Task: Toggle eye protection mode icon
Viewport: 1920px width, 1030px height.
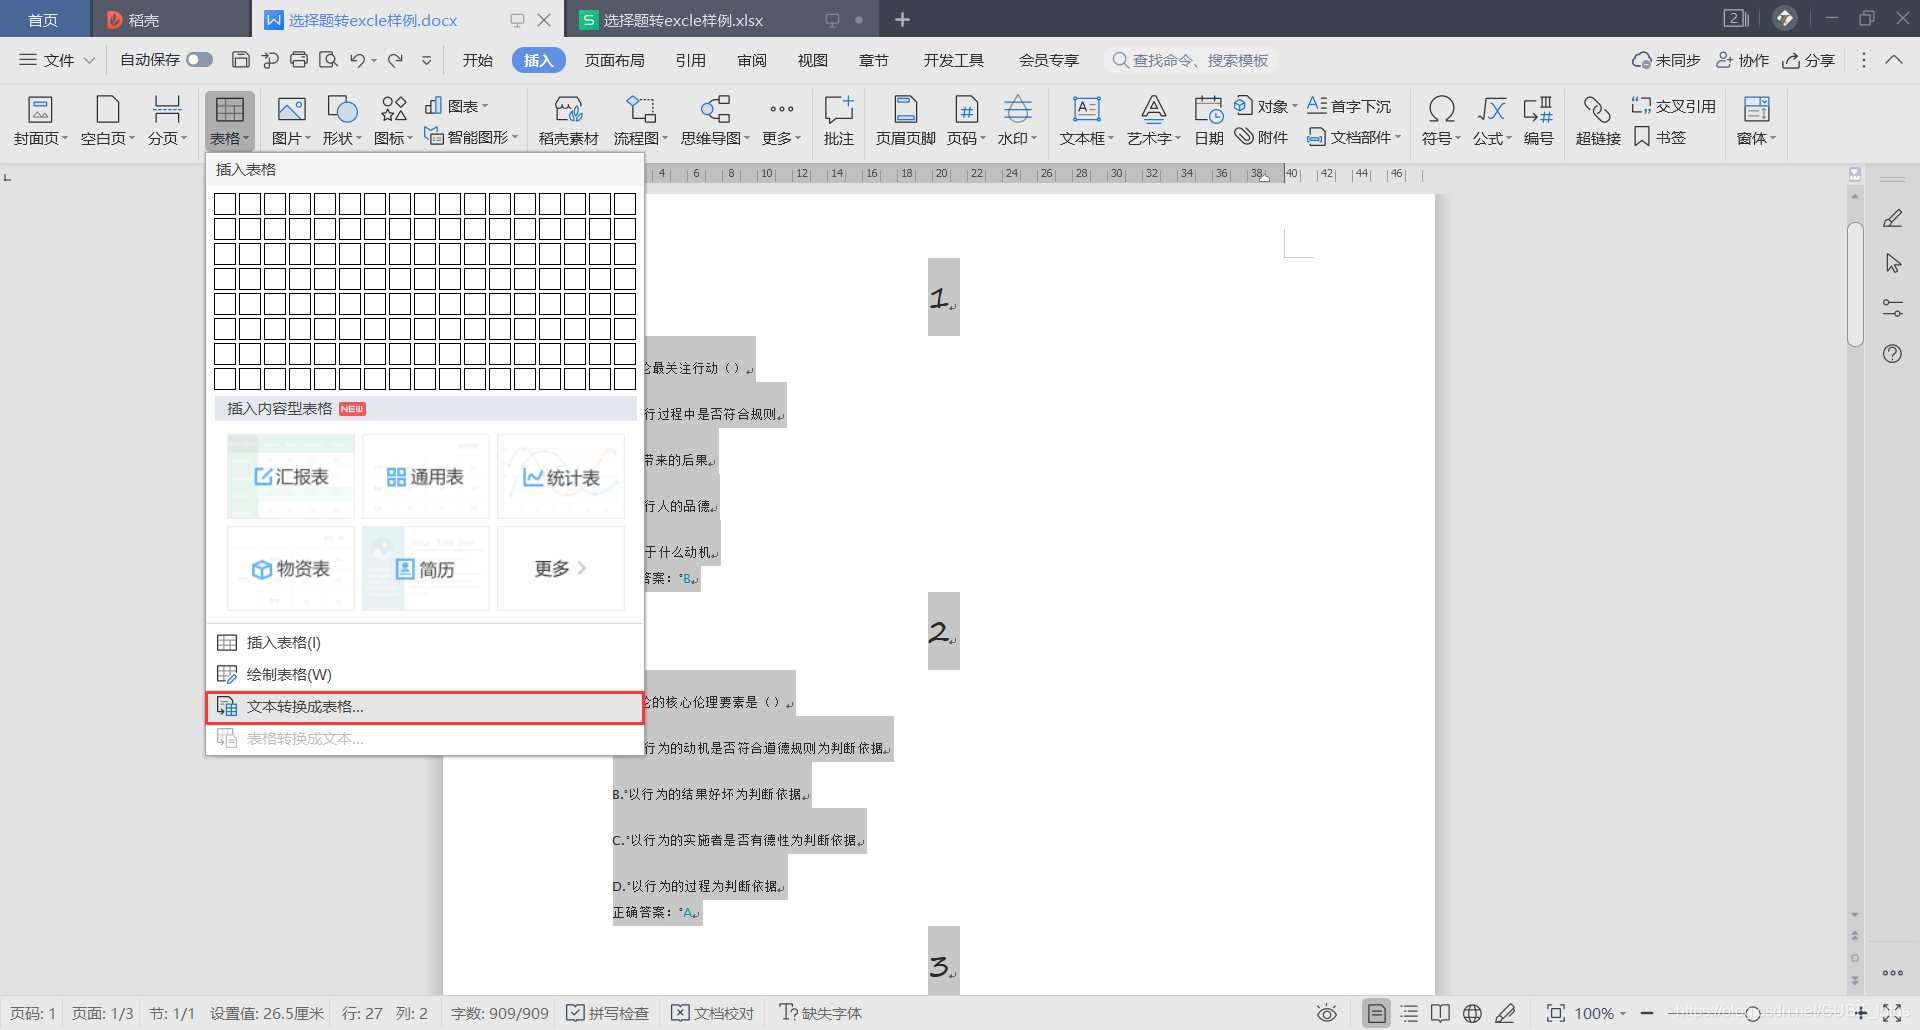Action: tap(1327, 1013)
